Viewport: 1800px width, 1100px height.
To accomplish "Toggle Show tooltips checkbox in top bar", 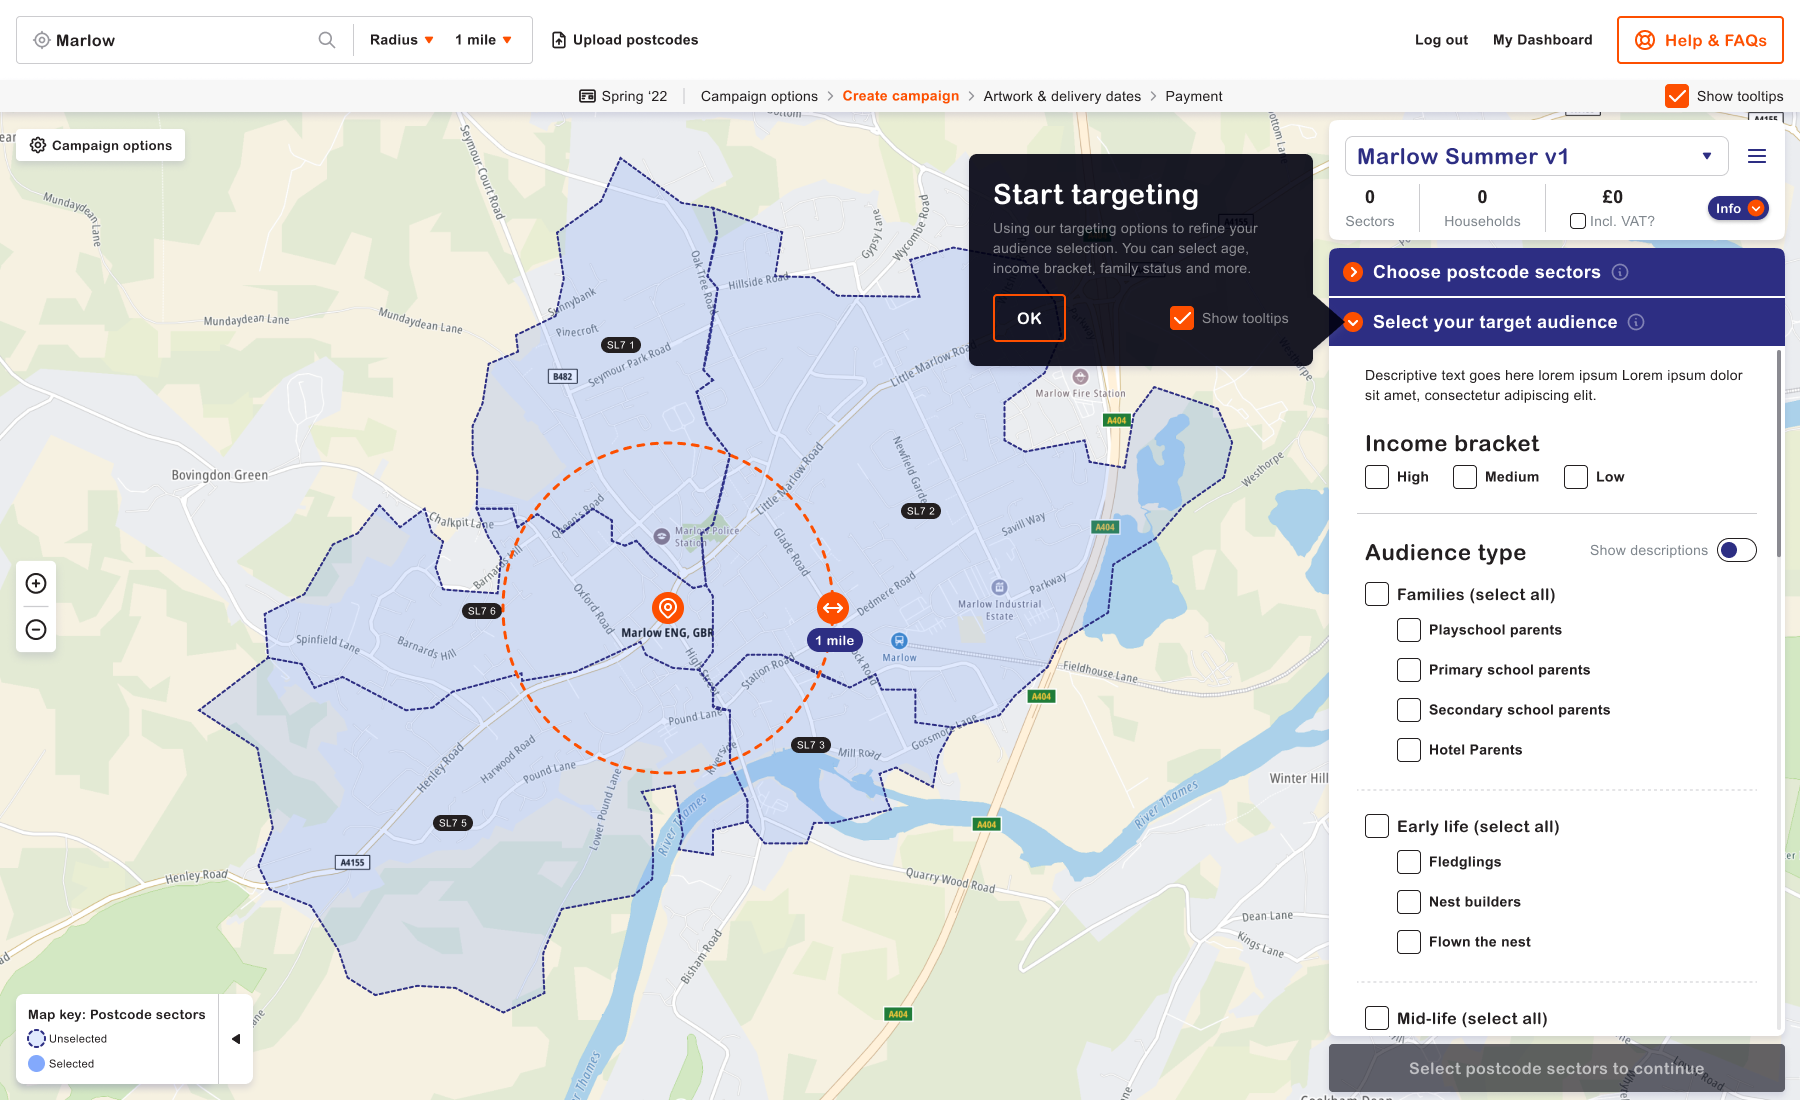I will coord(1677,96).
